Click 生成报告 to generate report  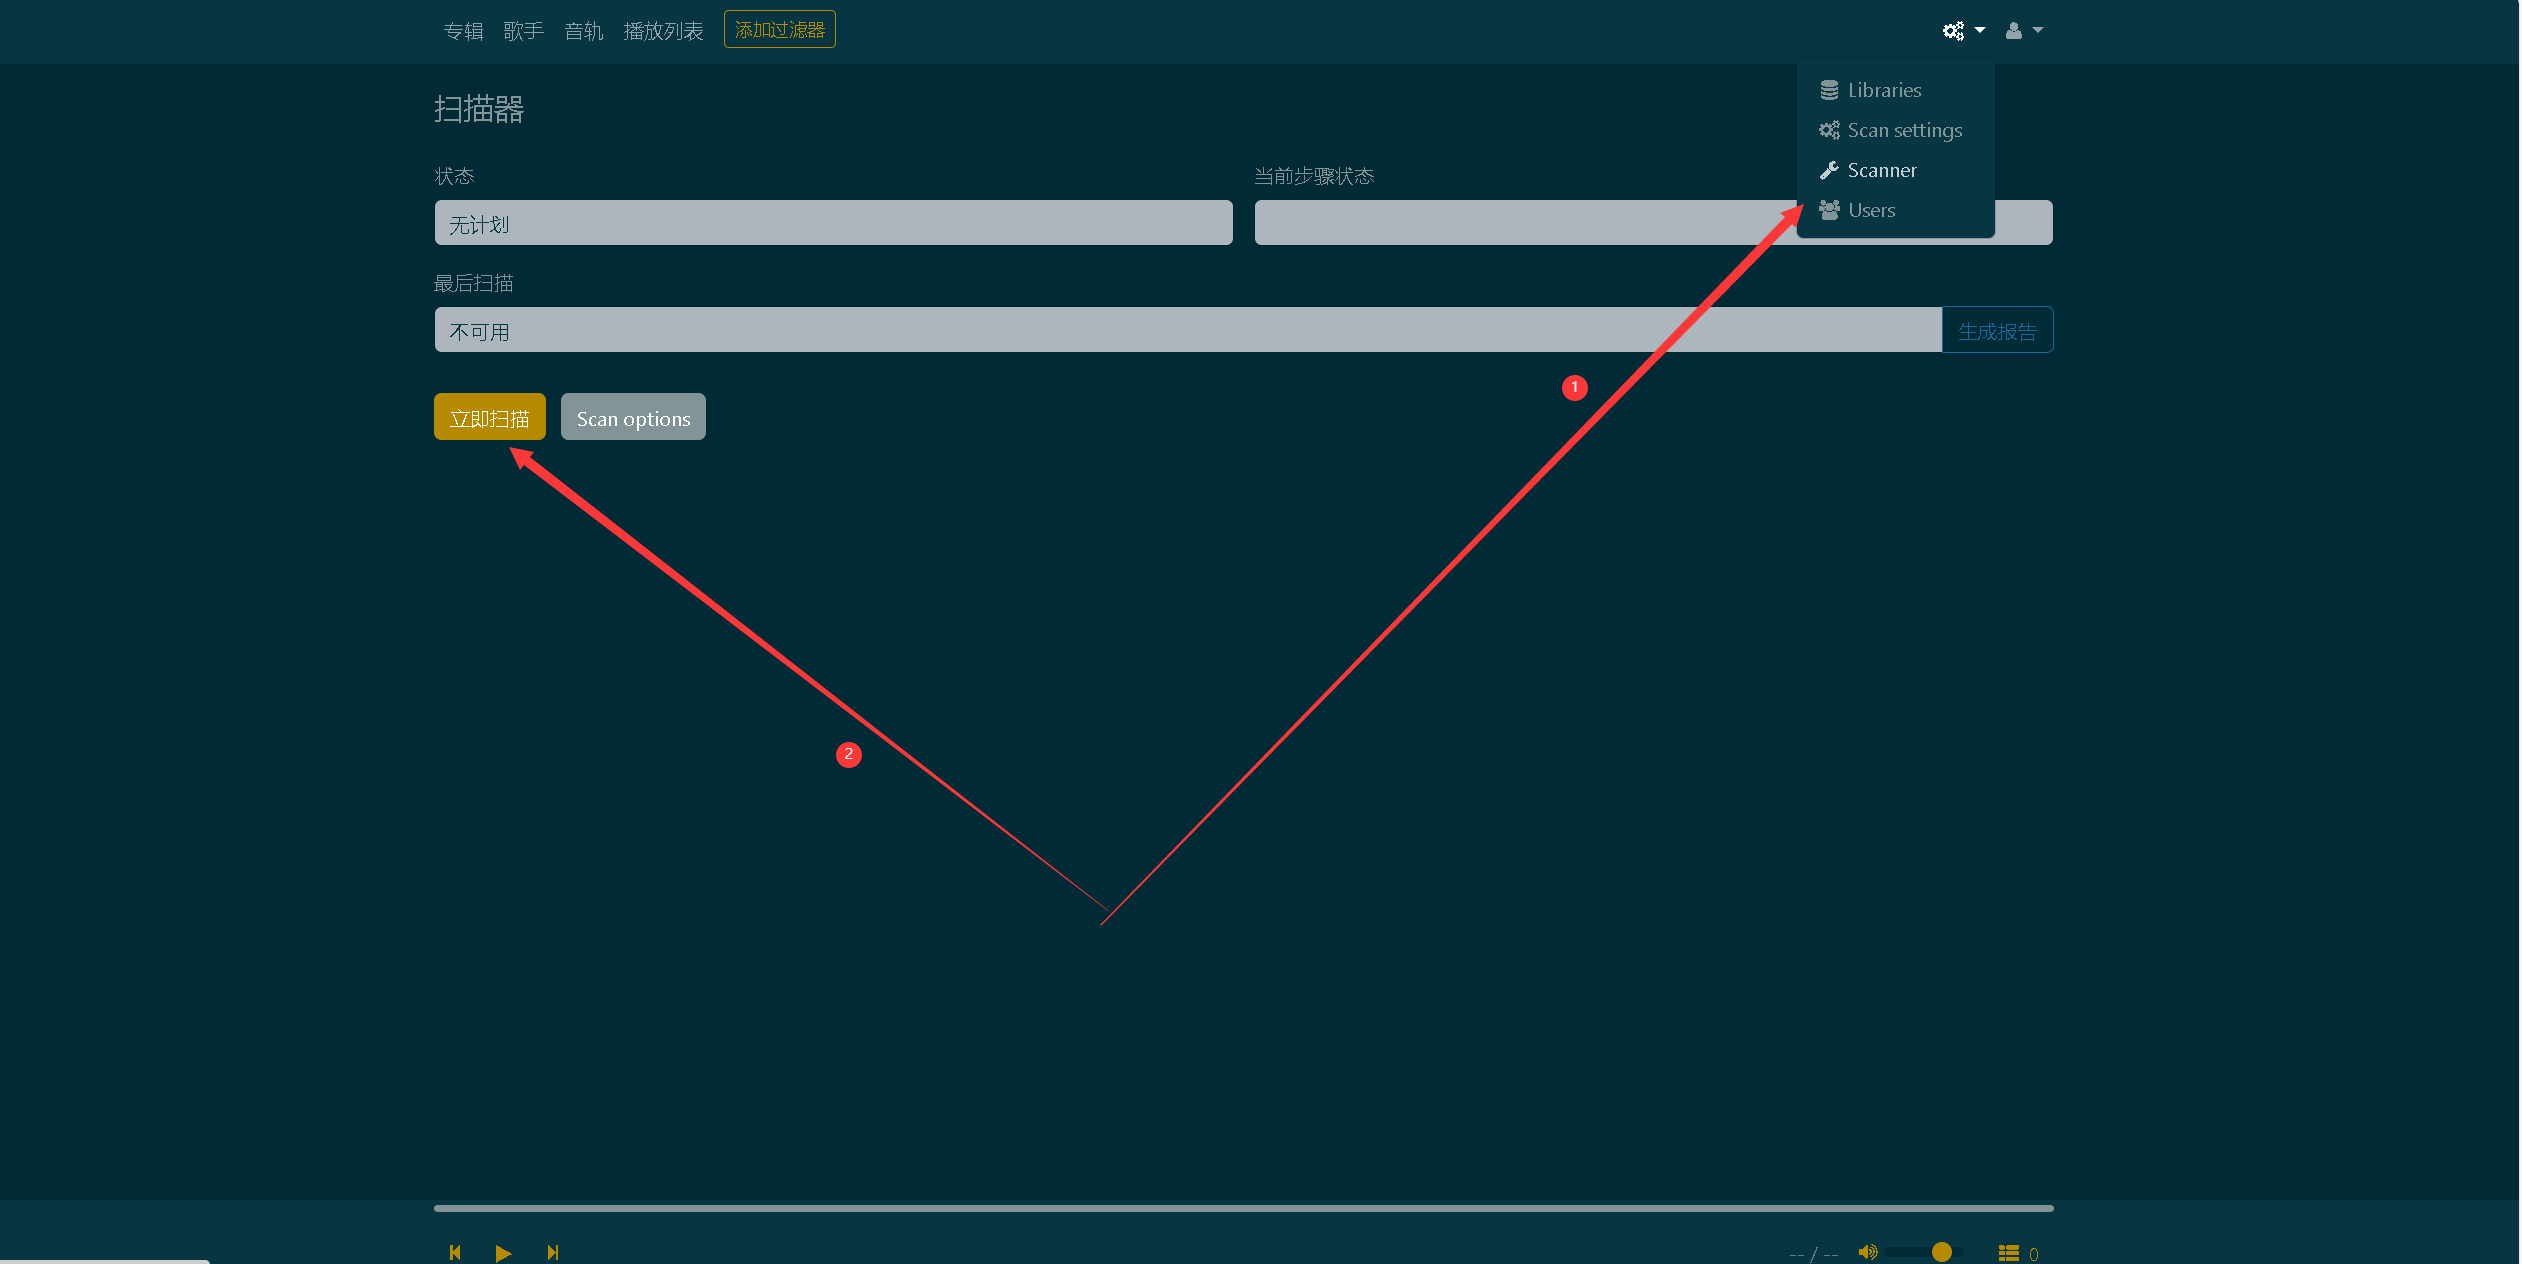(1996, 330)
